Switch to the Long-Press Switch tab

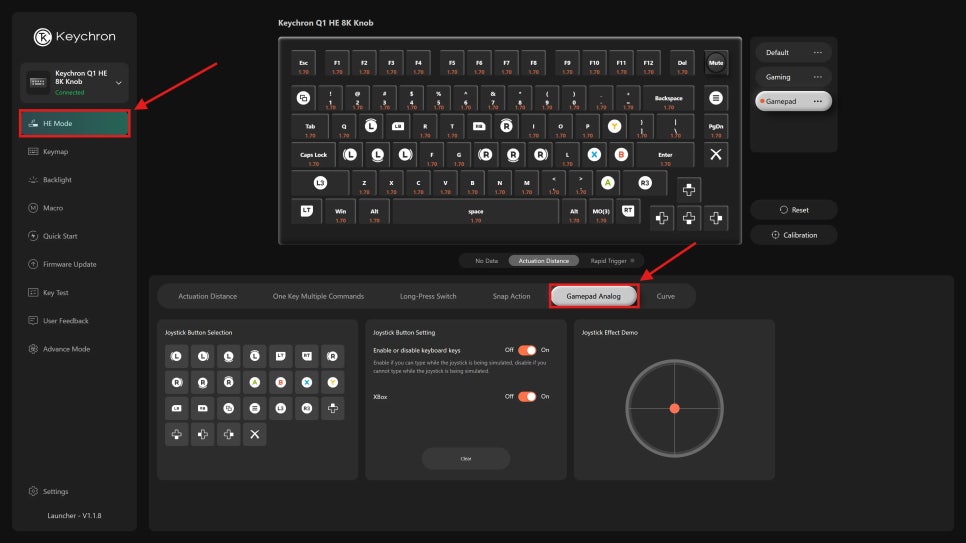point(428,296)
